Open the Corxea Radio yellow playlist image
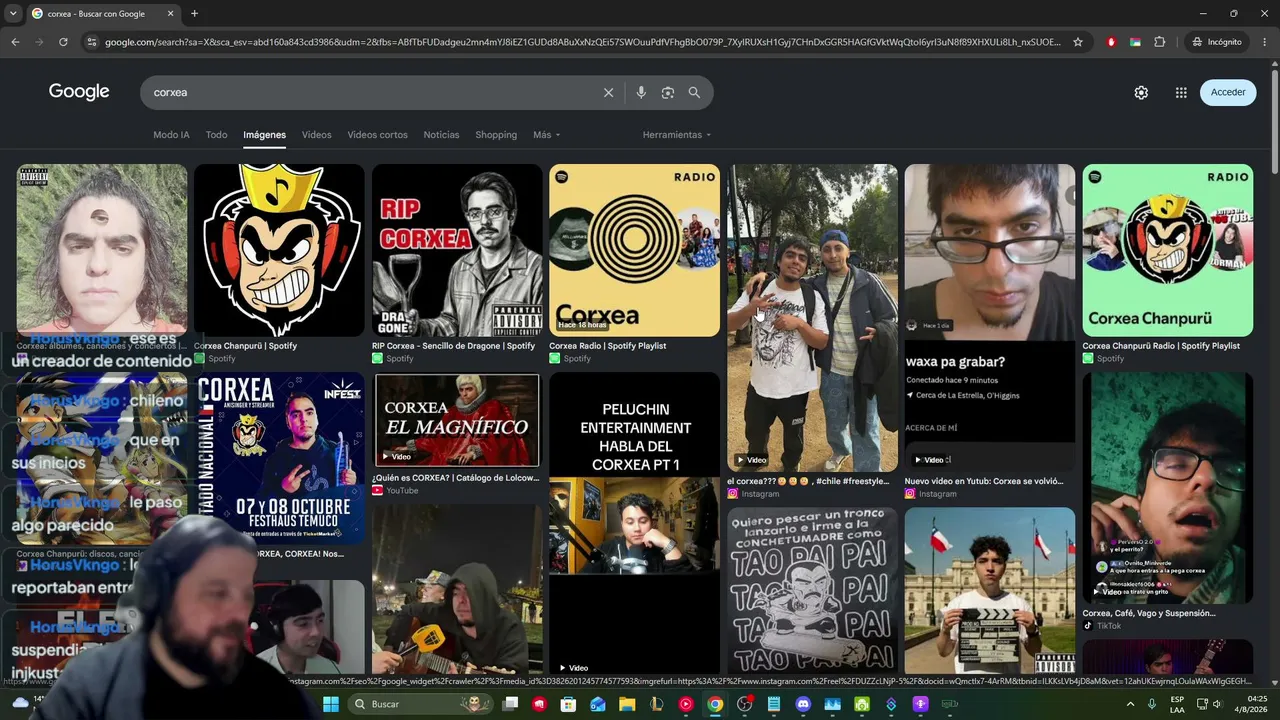Screen dimensions: 1280x720 click(634, 250)
